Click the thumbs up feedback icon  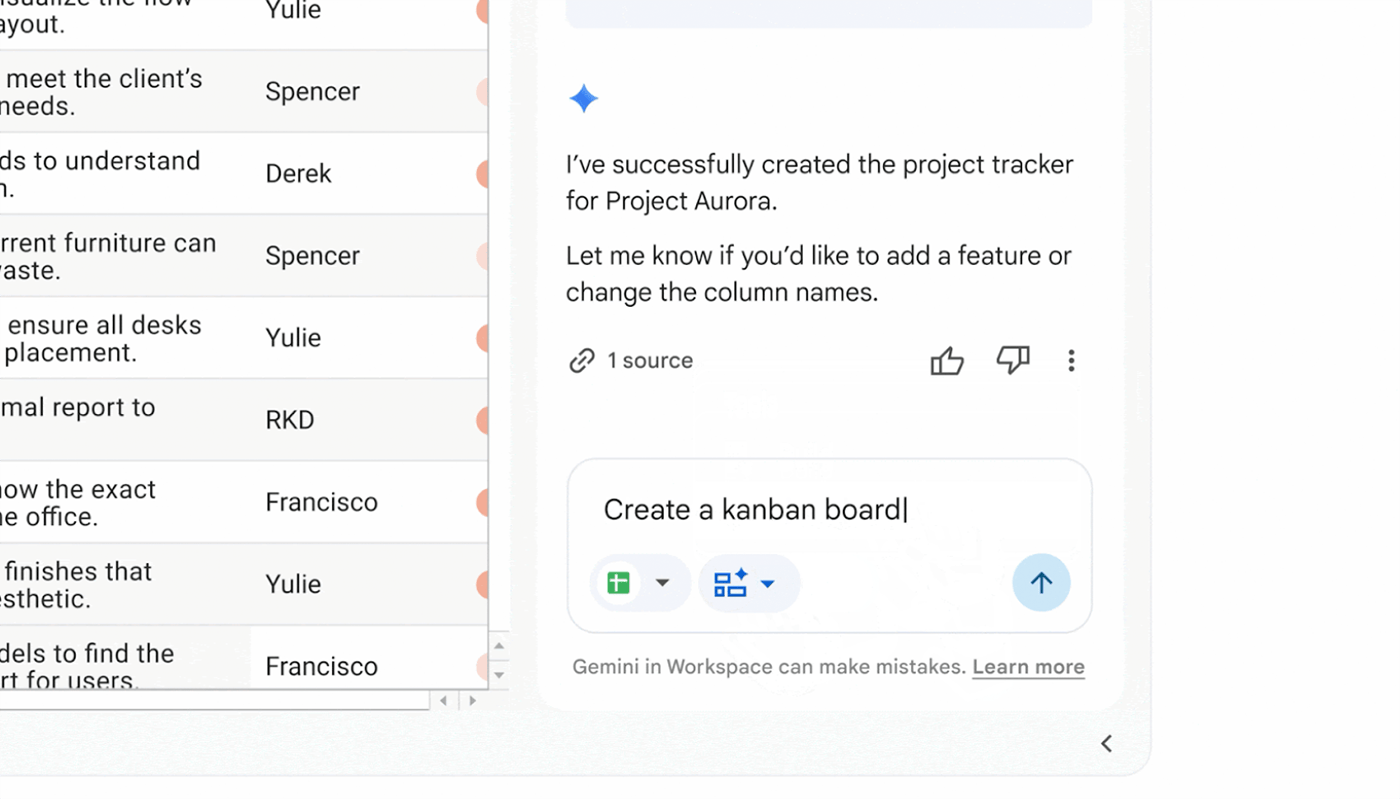click(x=947, y=360)
